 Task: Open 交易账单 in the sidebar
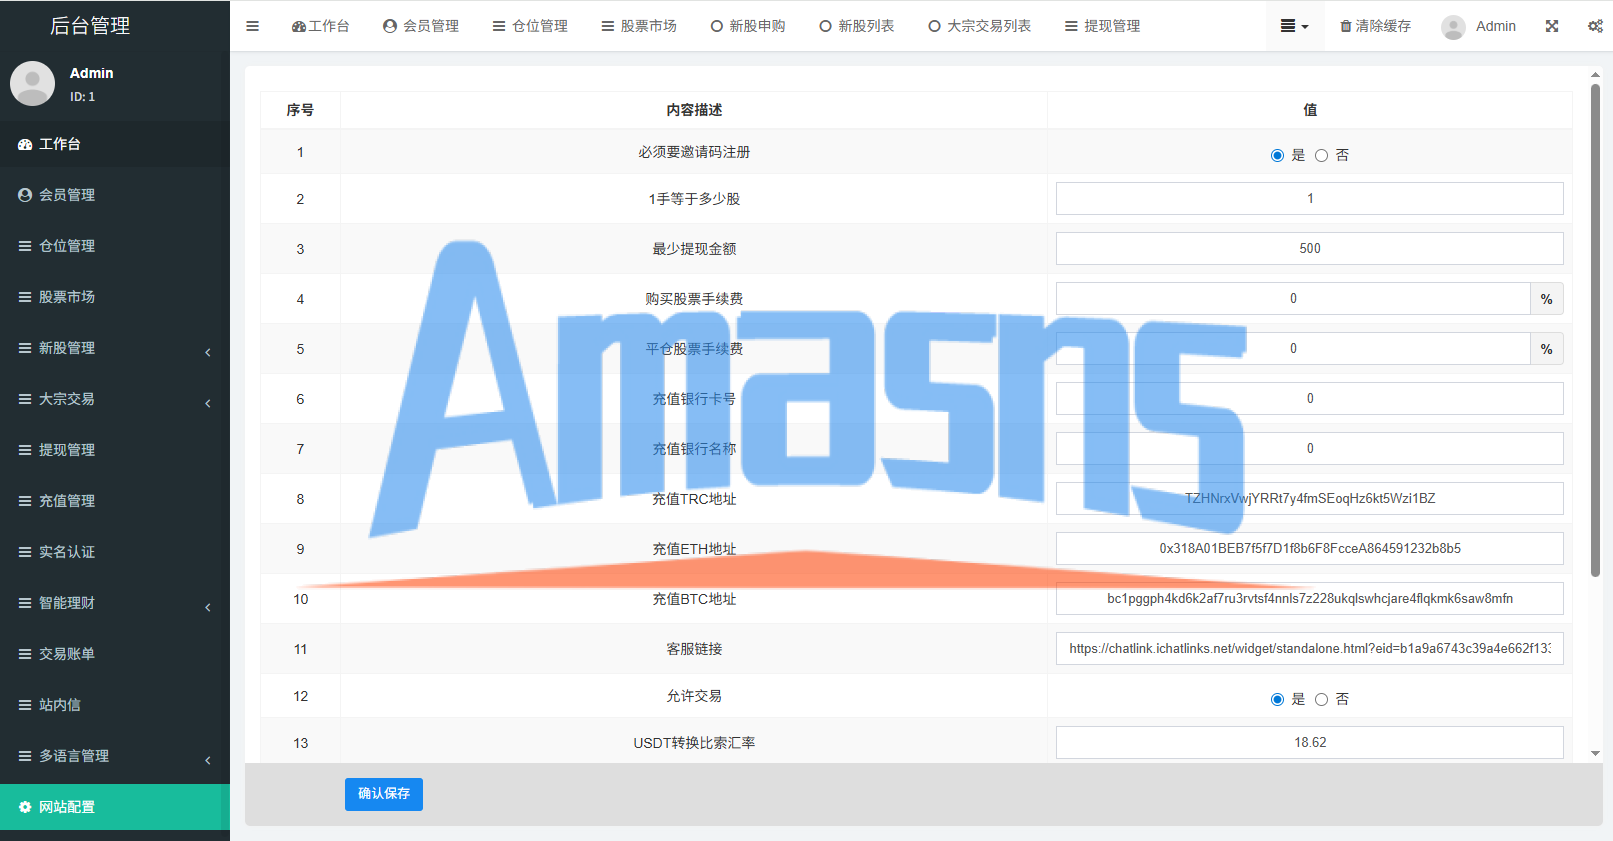[115, 654]
